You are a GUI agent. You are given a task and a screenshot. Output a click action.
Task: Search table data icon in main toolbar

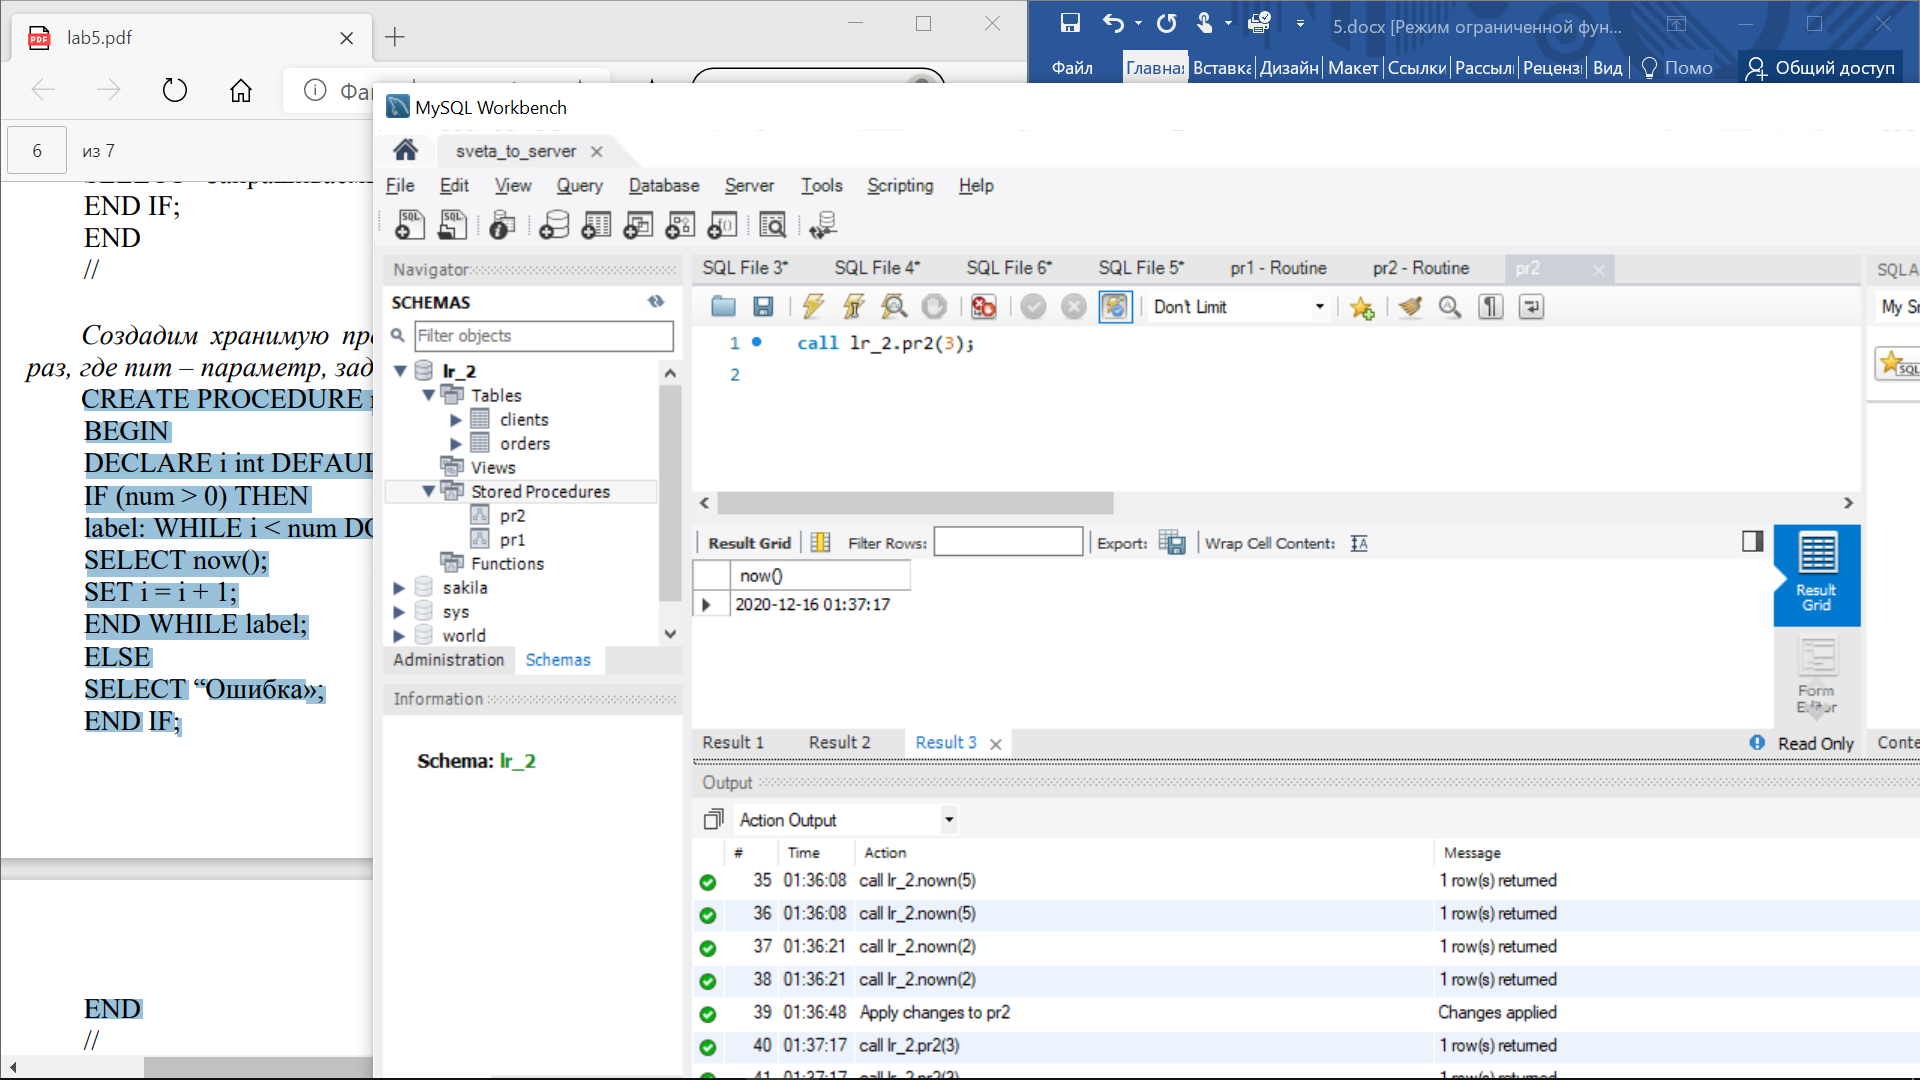click(x=773, y=225)
